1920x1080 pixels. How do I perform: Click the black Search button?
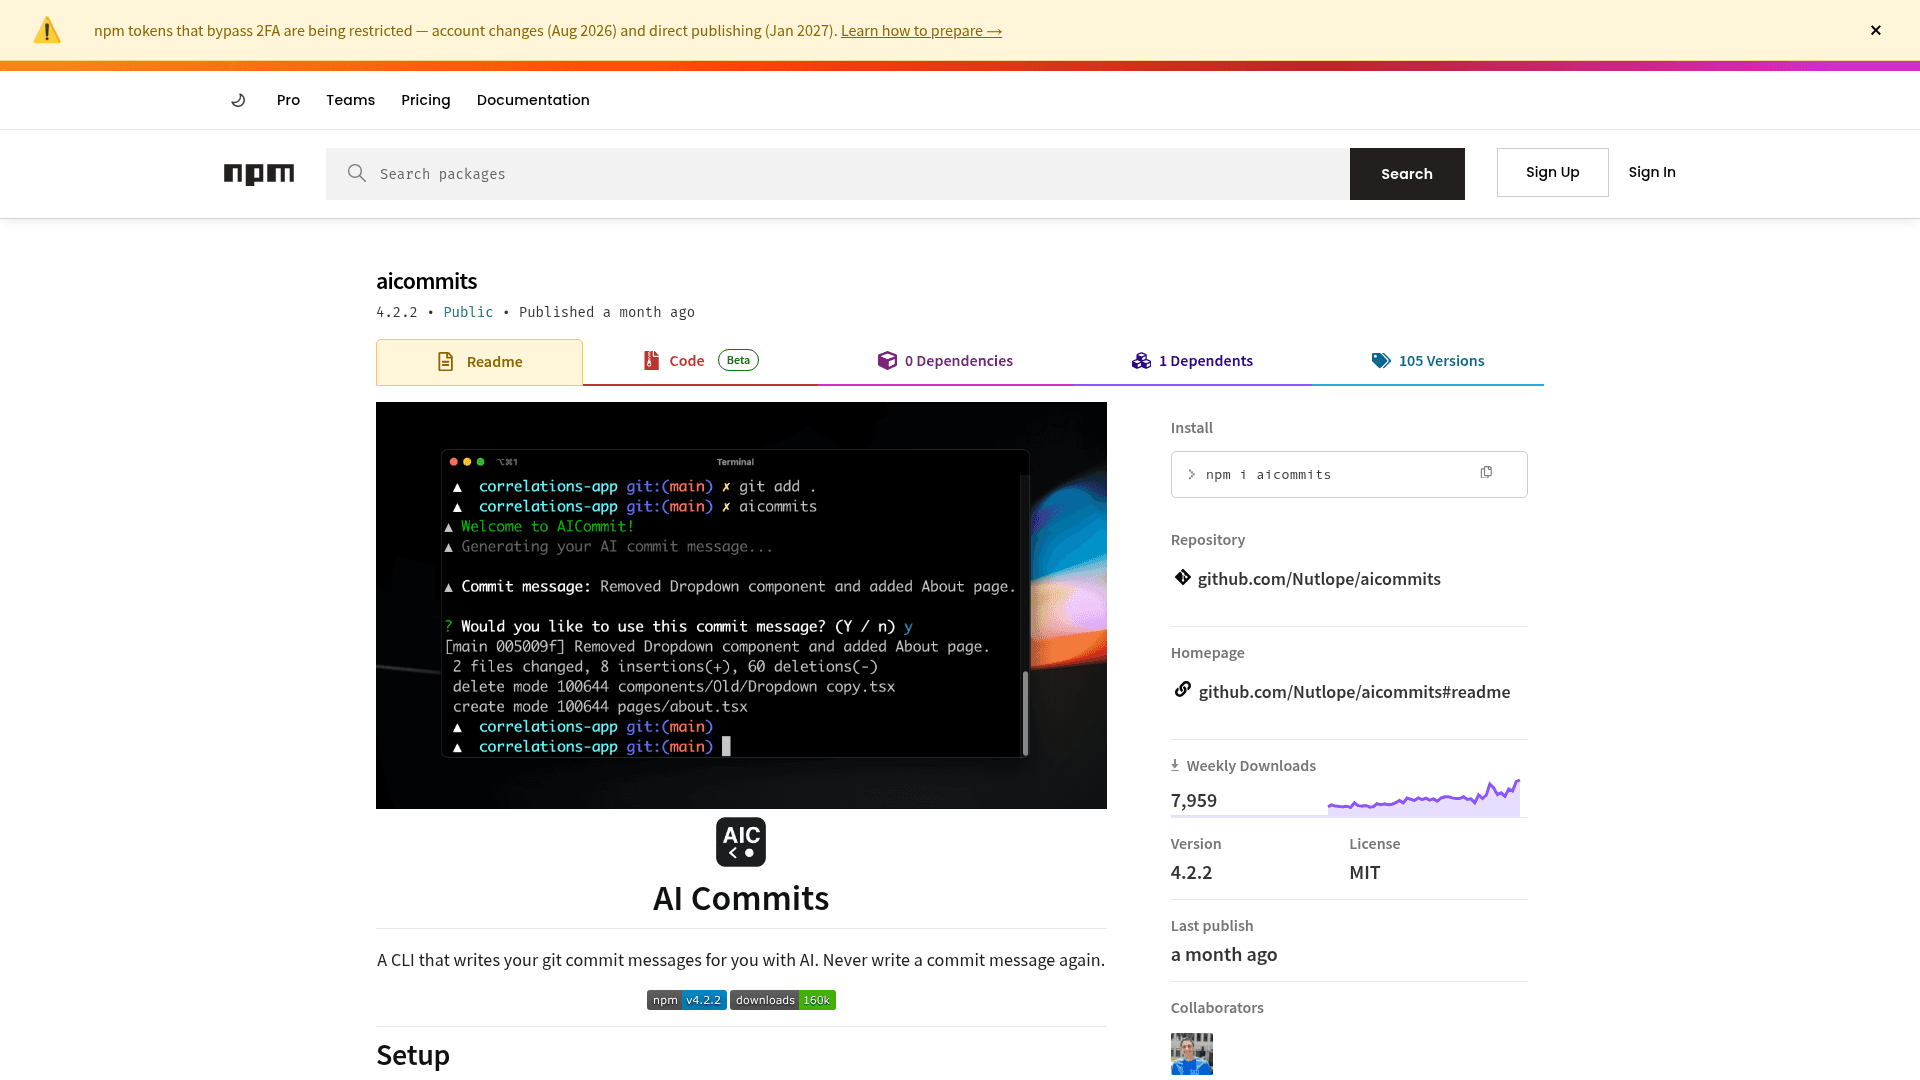point(1407,174)
